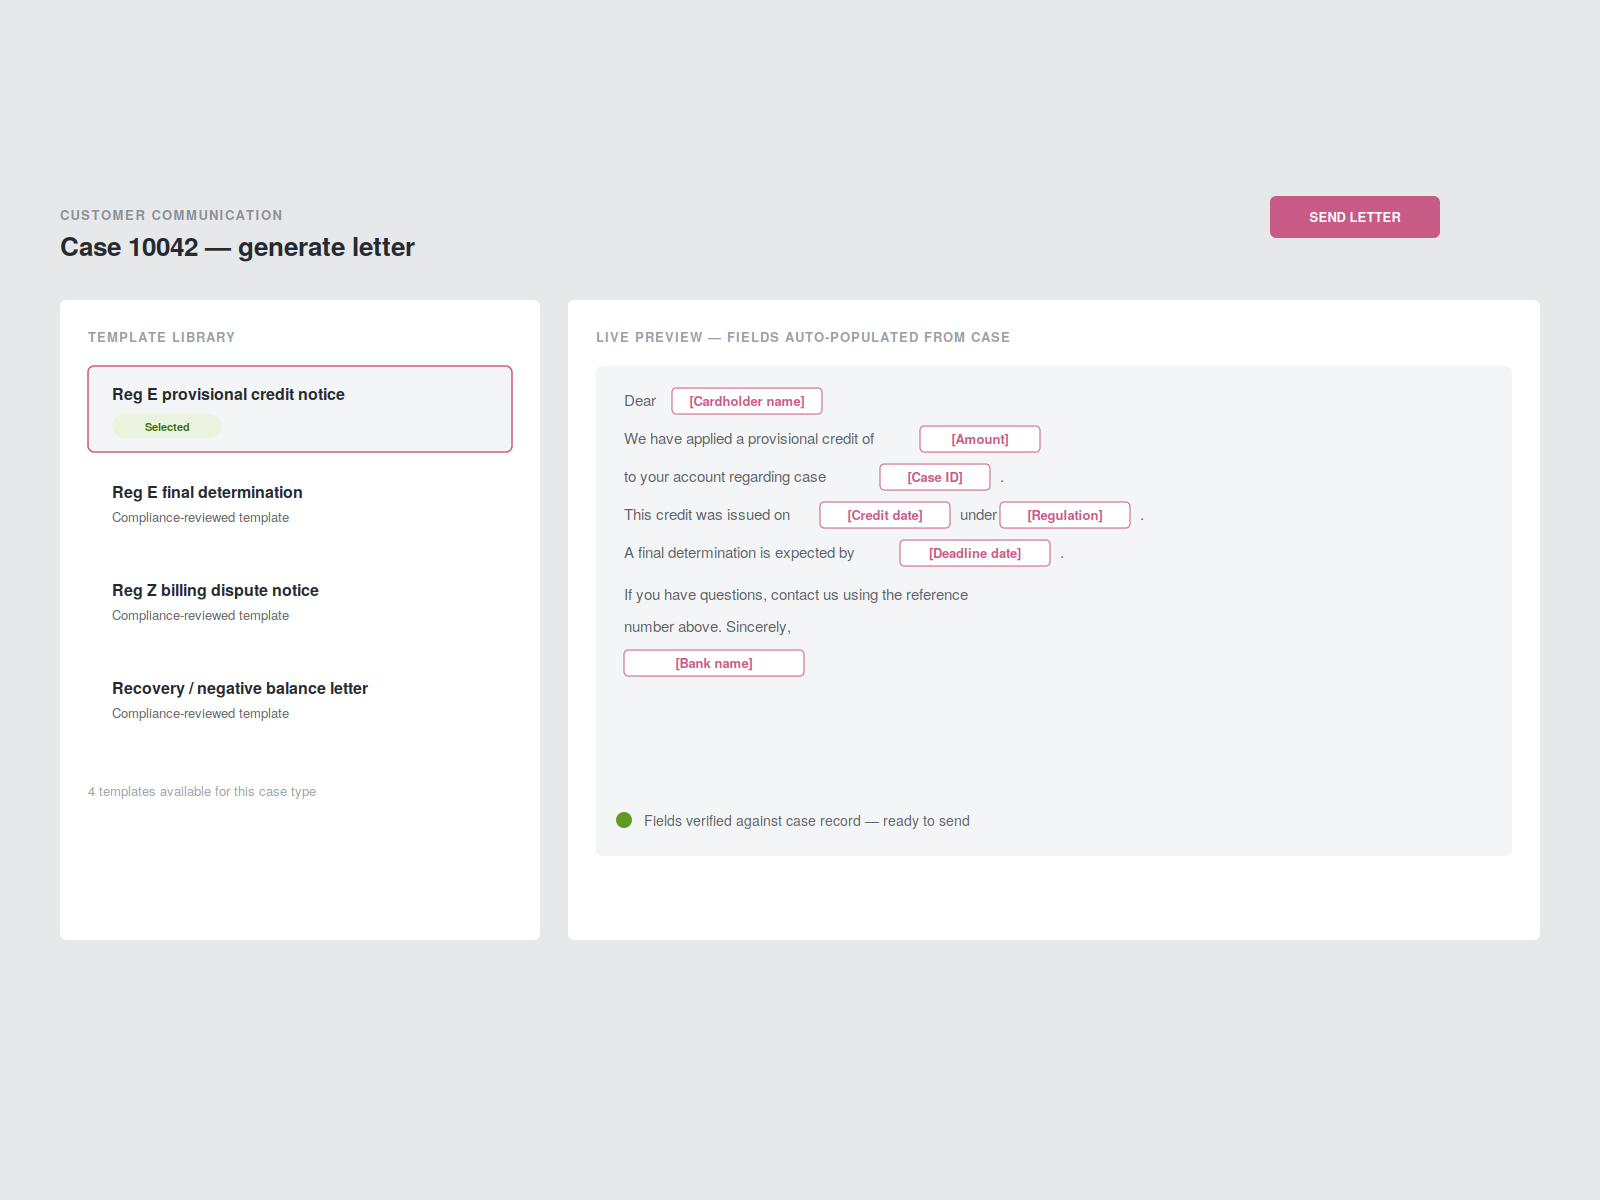
Task: Click the Amount placeholder field
Action: point(980,439)
